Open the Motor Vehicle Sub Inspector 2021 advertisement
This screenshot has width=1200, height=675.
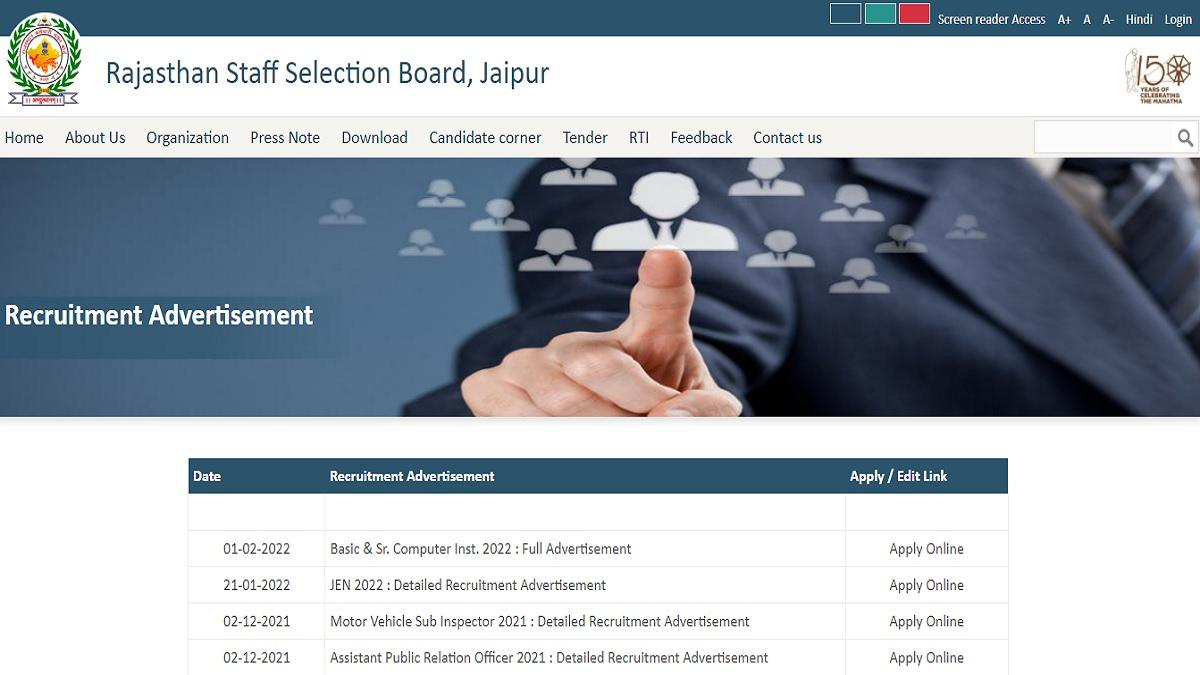pos(540,621)
